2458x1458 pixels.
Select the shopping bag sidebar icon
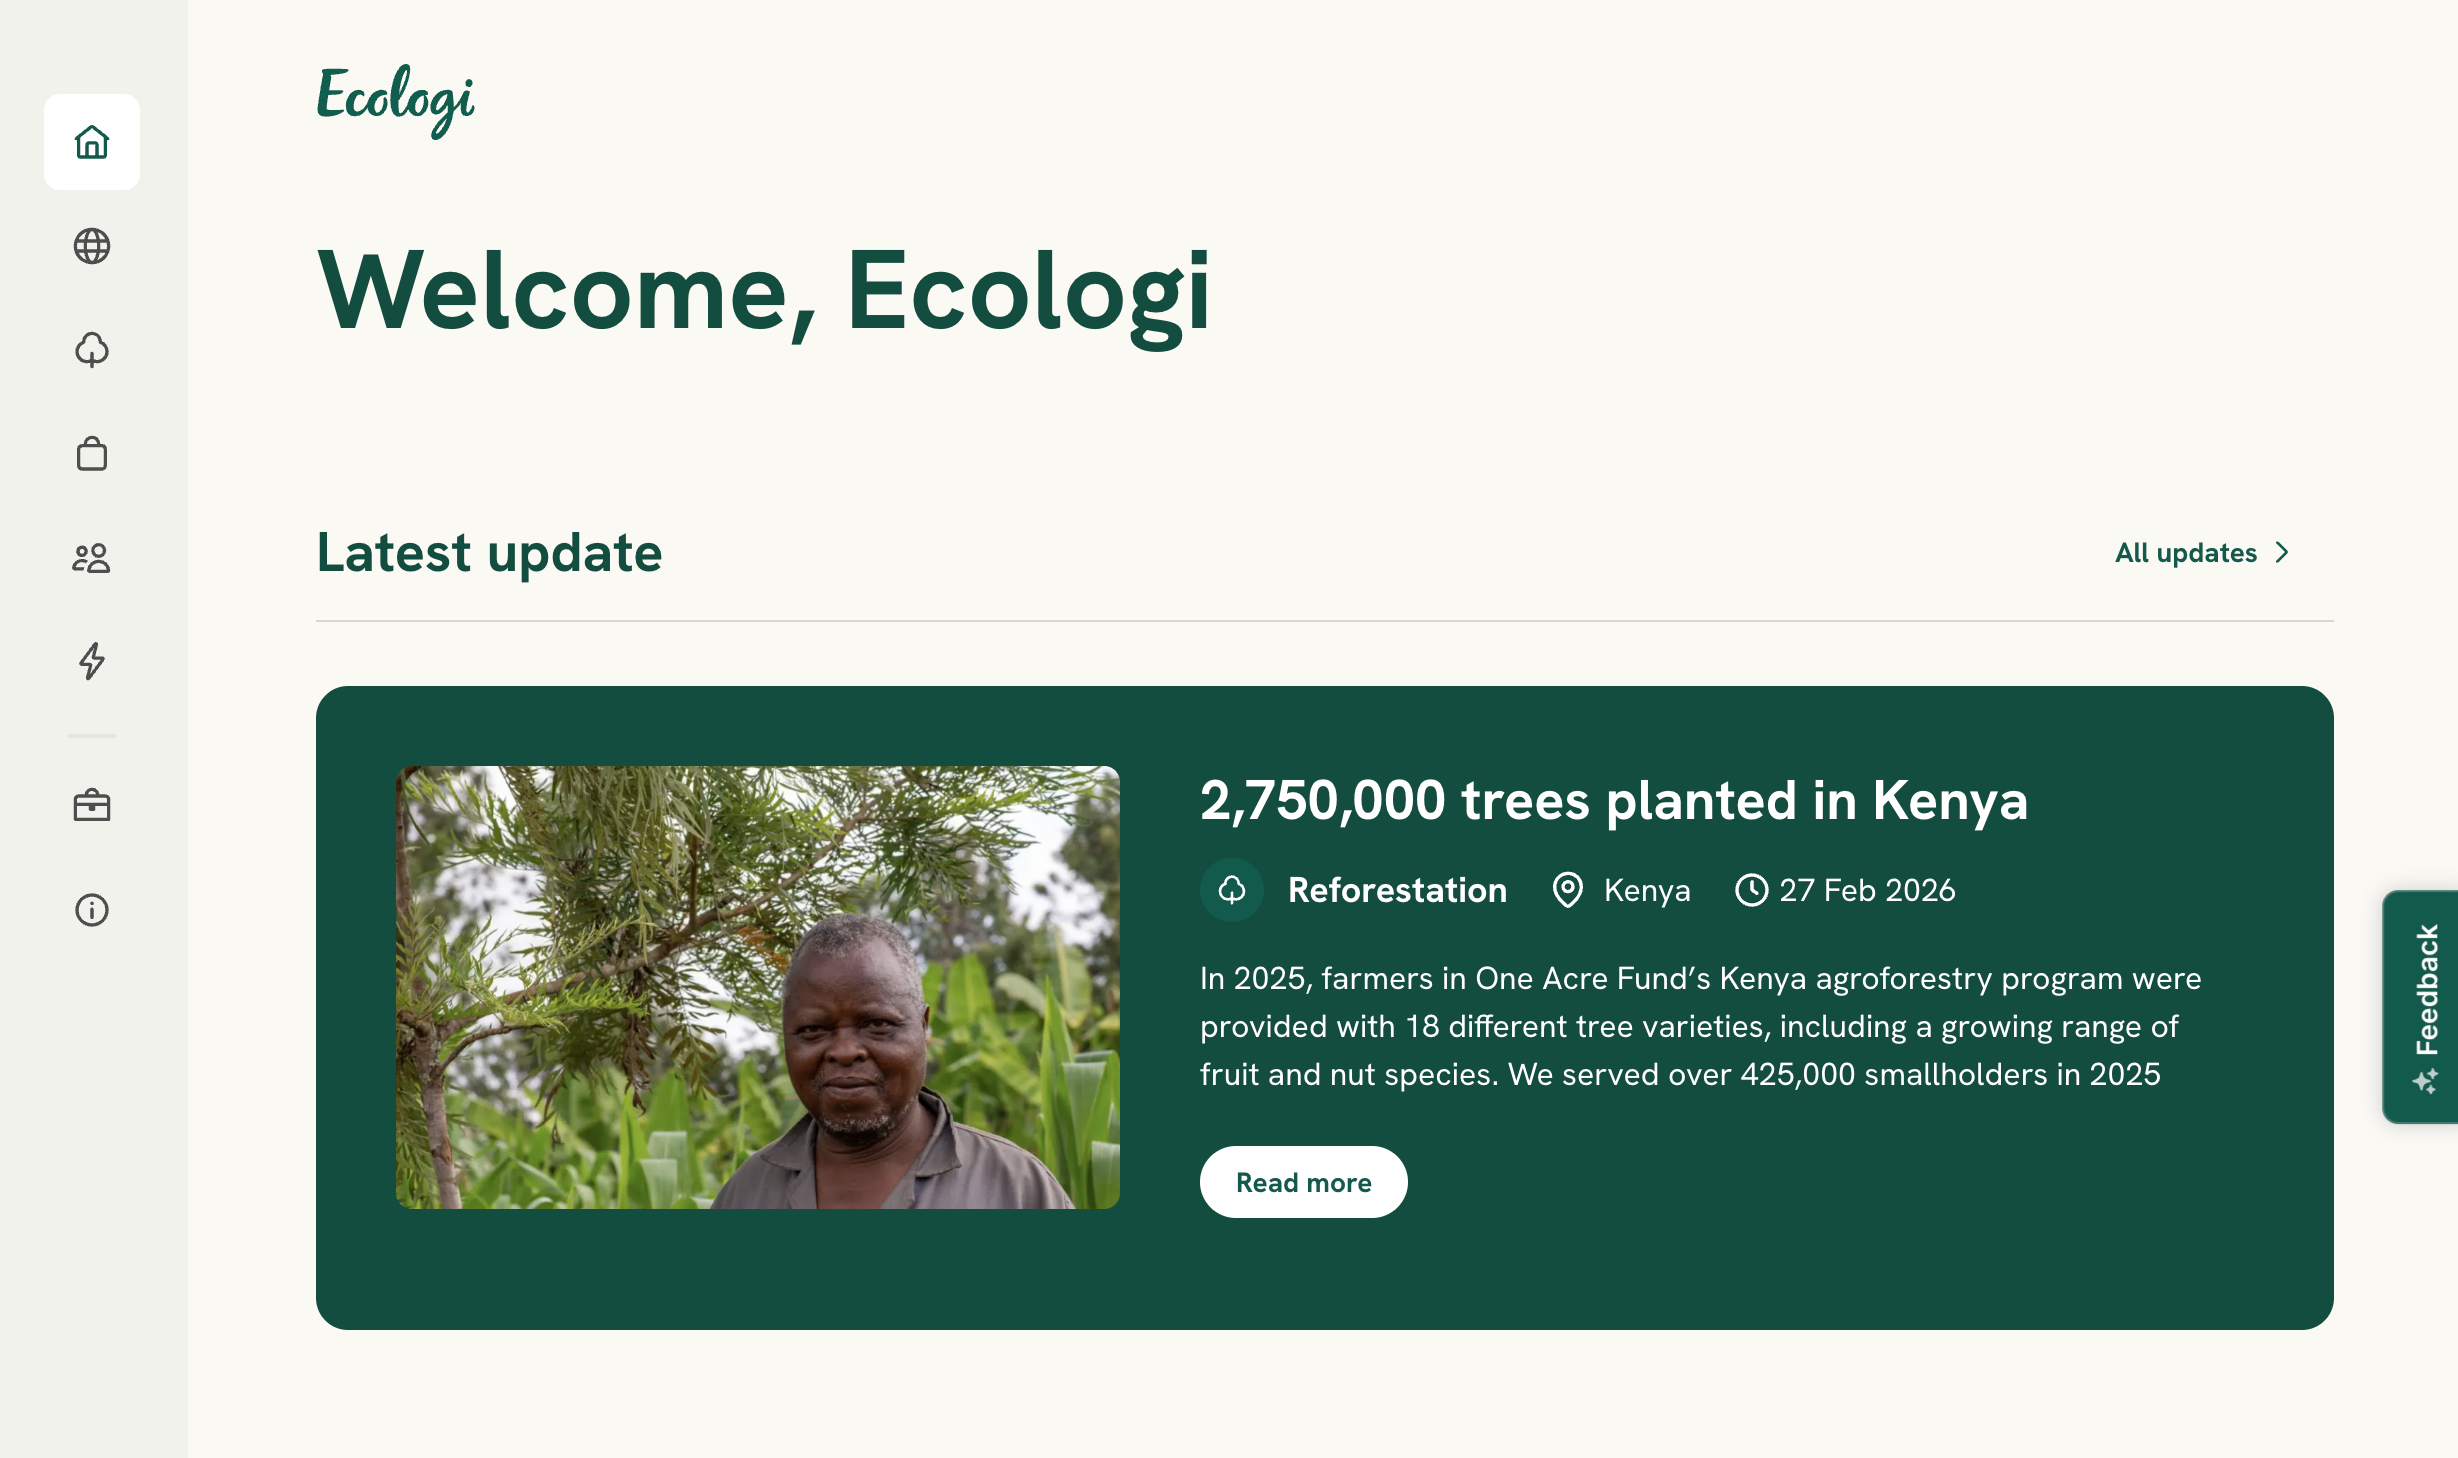92,454
